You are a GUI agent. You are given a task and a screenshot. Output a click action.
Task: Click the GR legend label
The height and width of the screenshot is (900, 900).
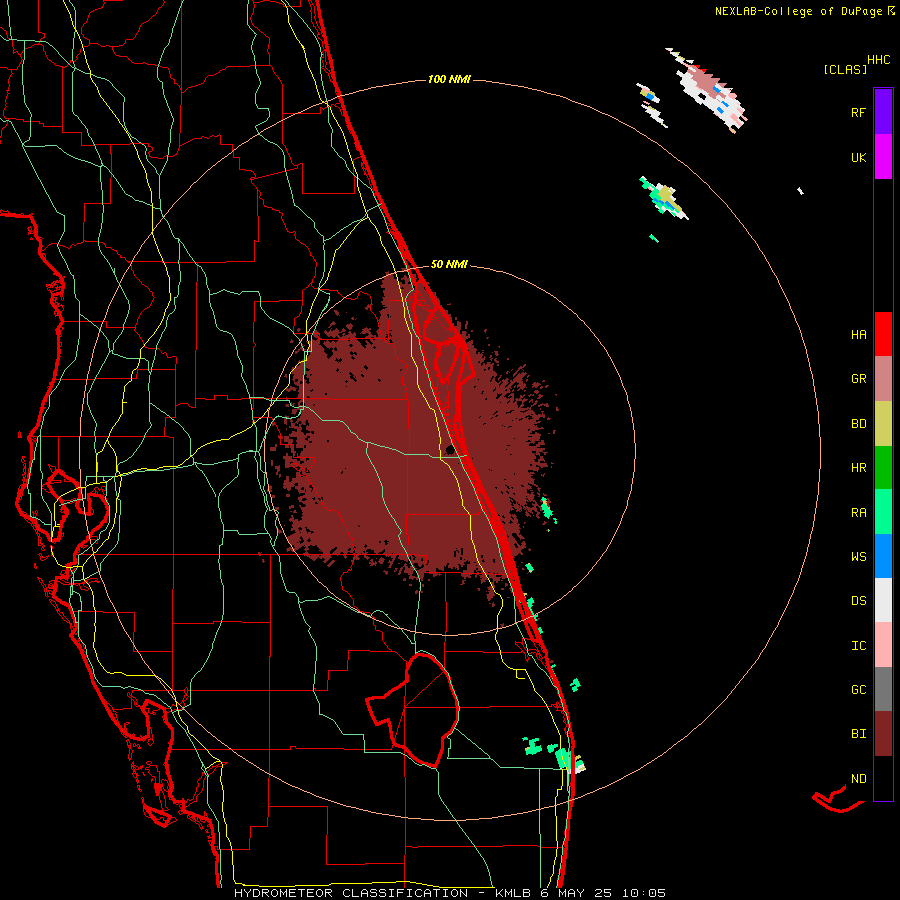pyautogui.click(x=858, y=379)
